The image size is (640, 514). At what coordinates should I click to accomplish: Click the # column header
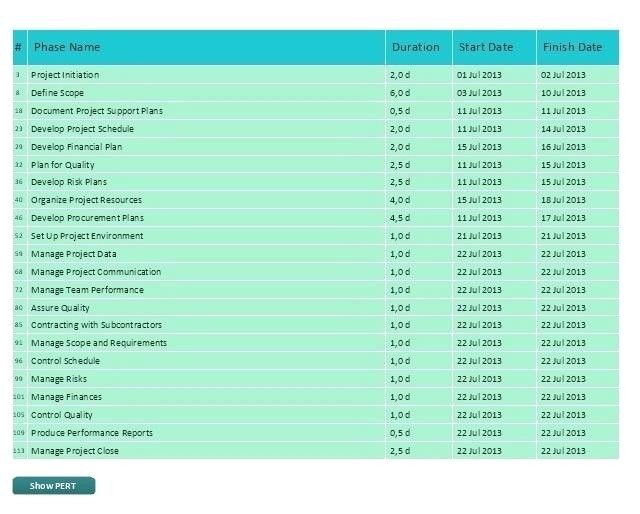18,47
